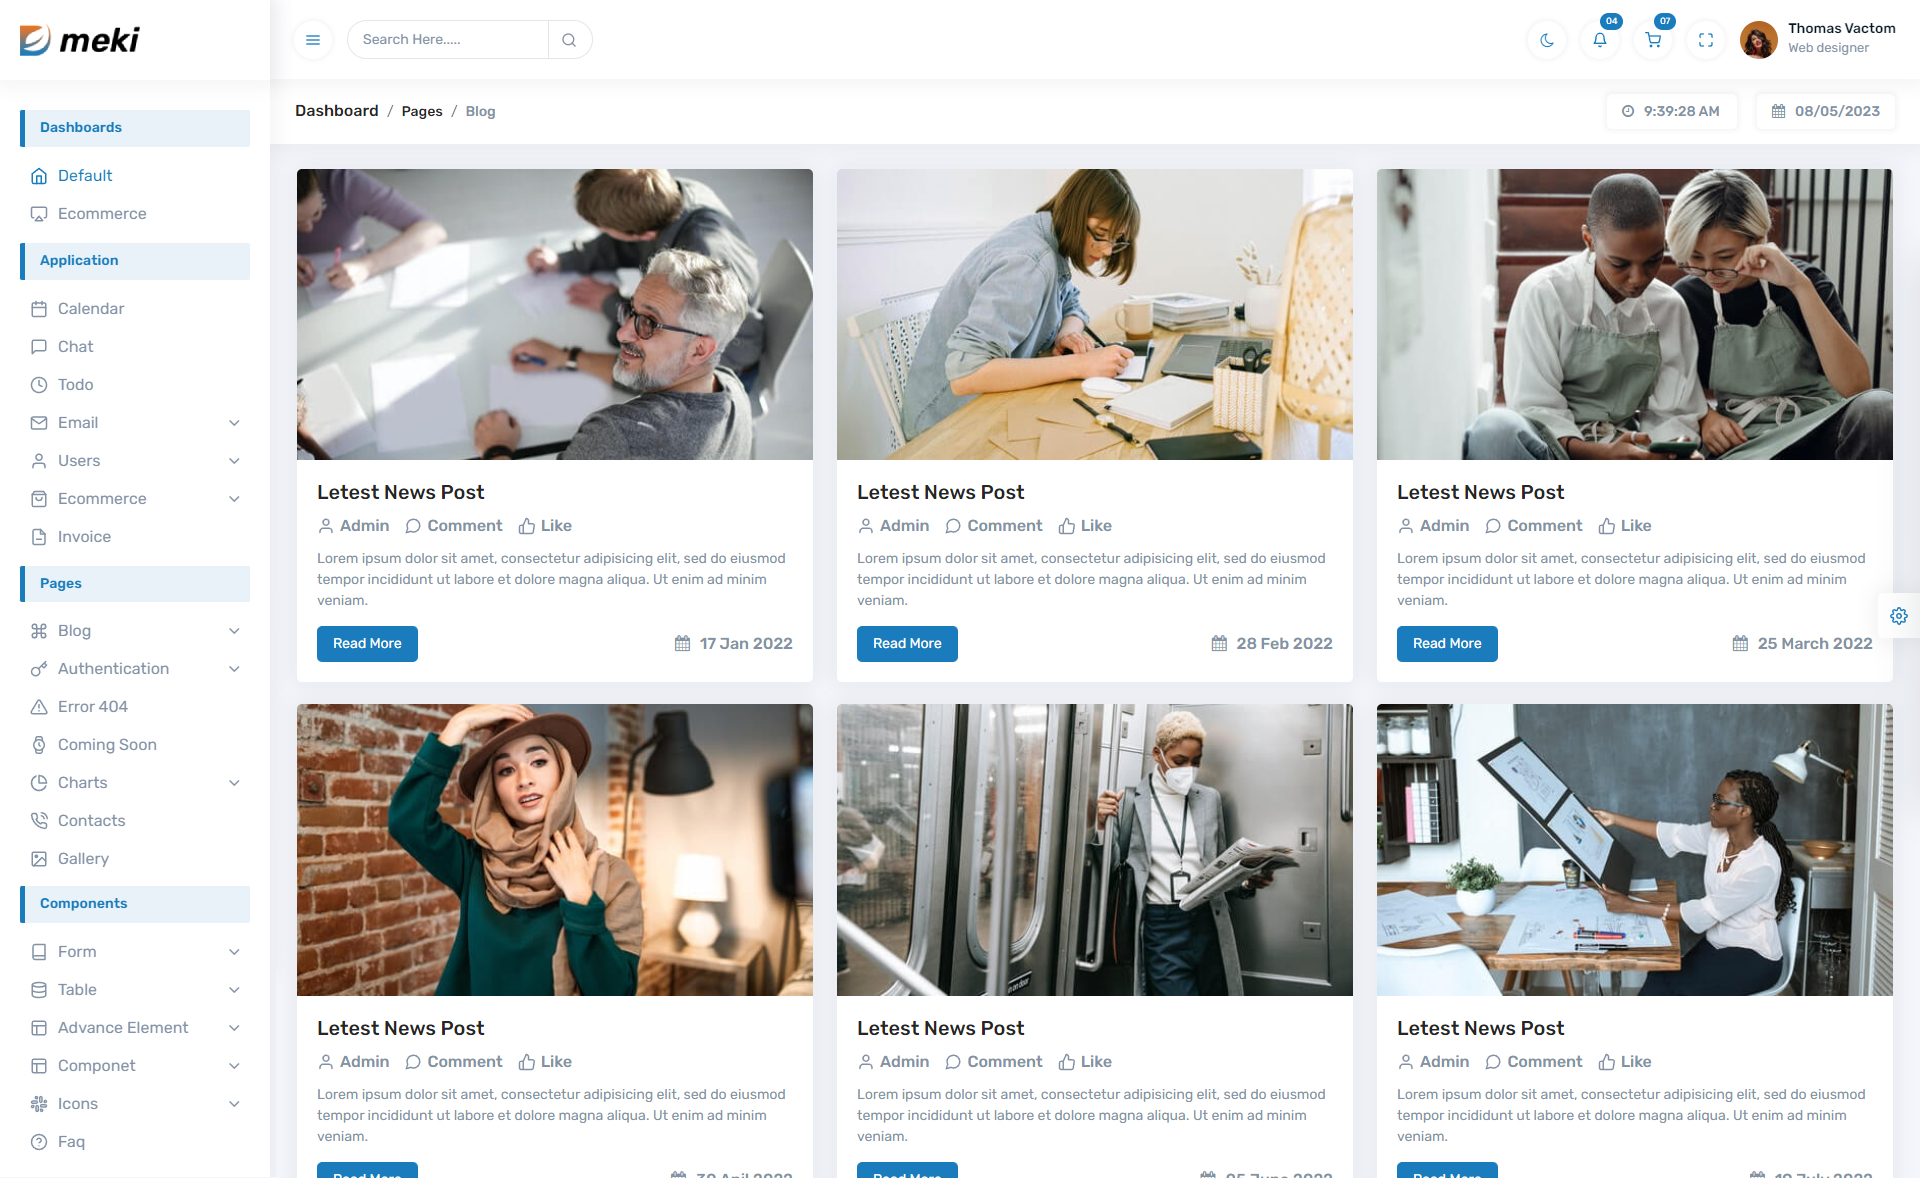Open Calendar in the sidebar

(x=90, y=309)
